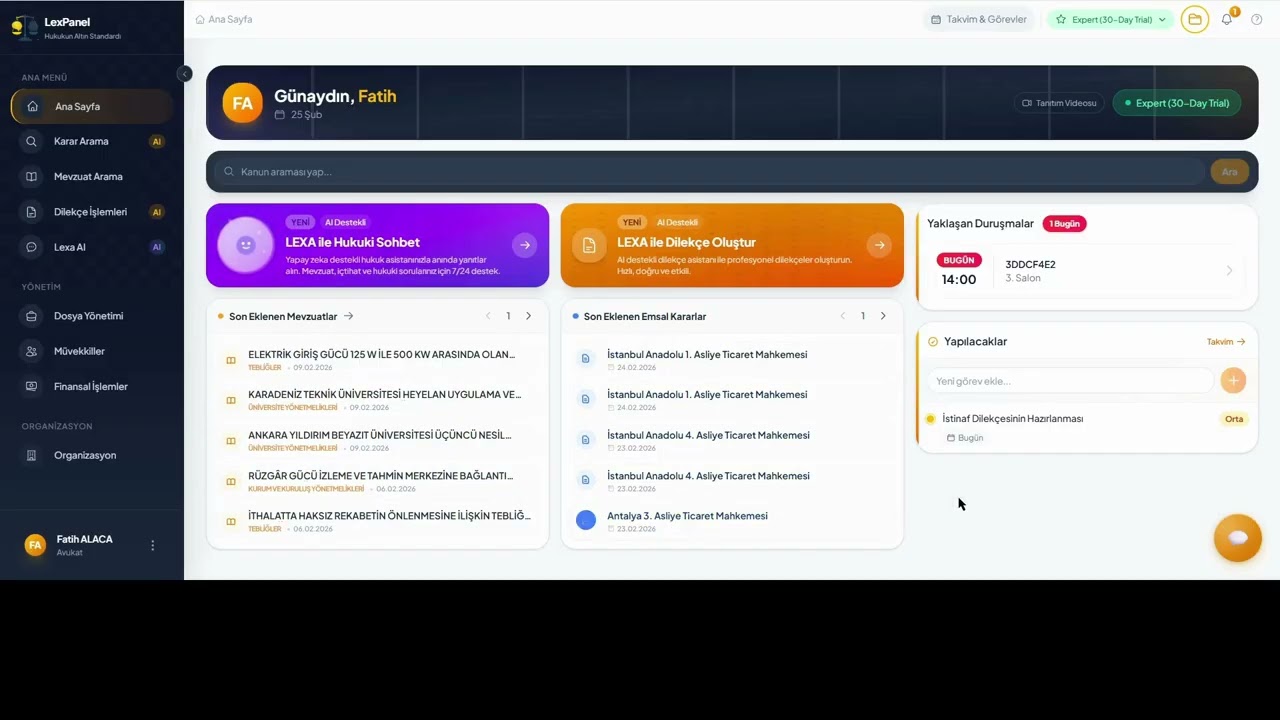Viewport: 1280px width, 720px height.
Task: Mark İstinaf Dilekçesinin Hazırlanması task status circle
Action: tap(930, 419)
